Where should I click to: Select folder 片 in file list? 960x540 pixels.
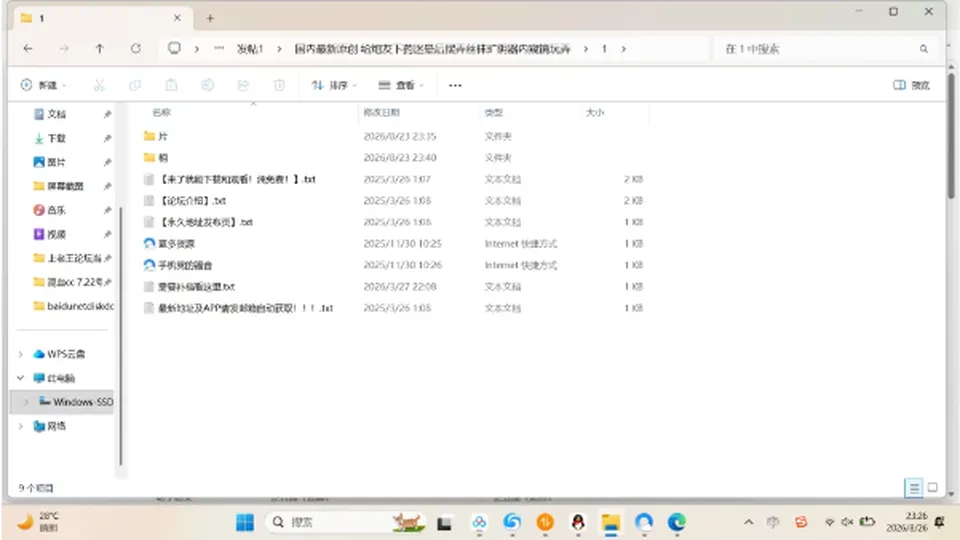coord(163,136)
